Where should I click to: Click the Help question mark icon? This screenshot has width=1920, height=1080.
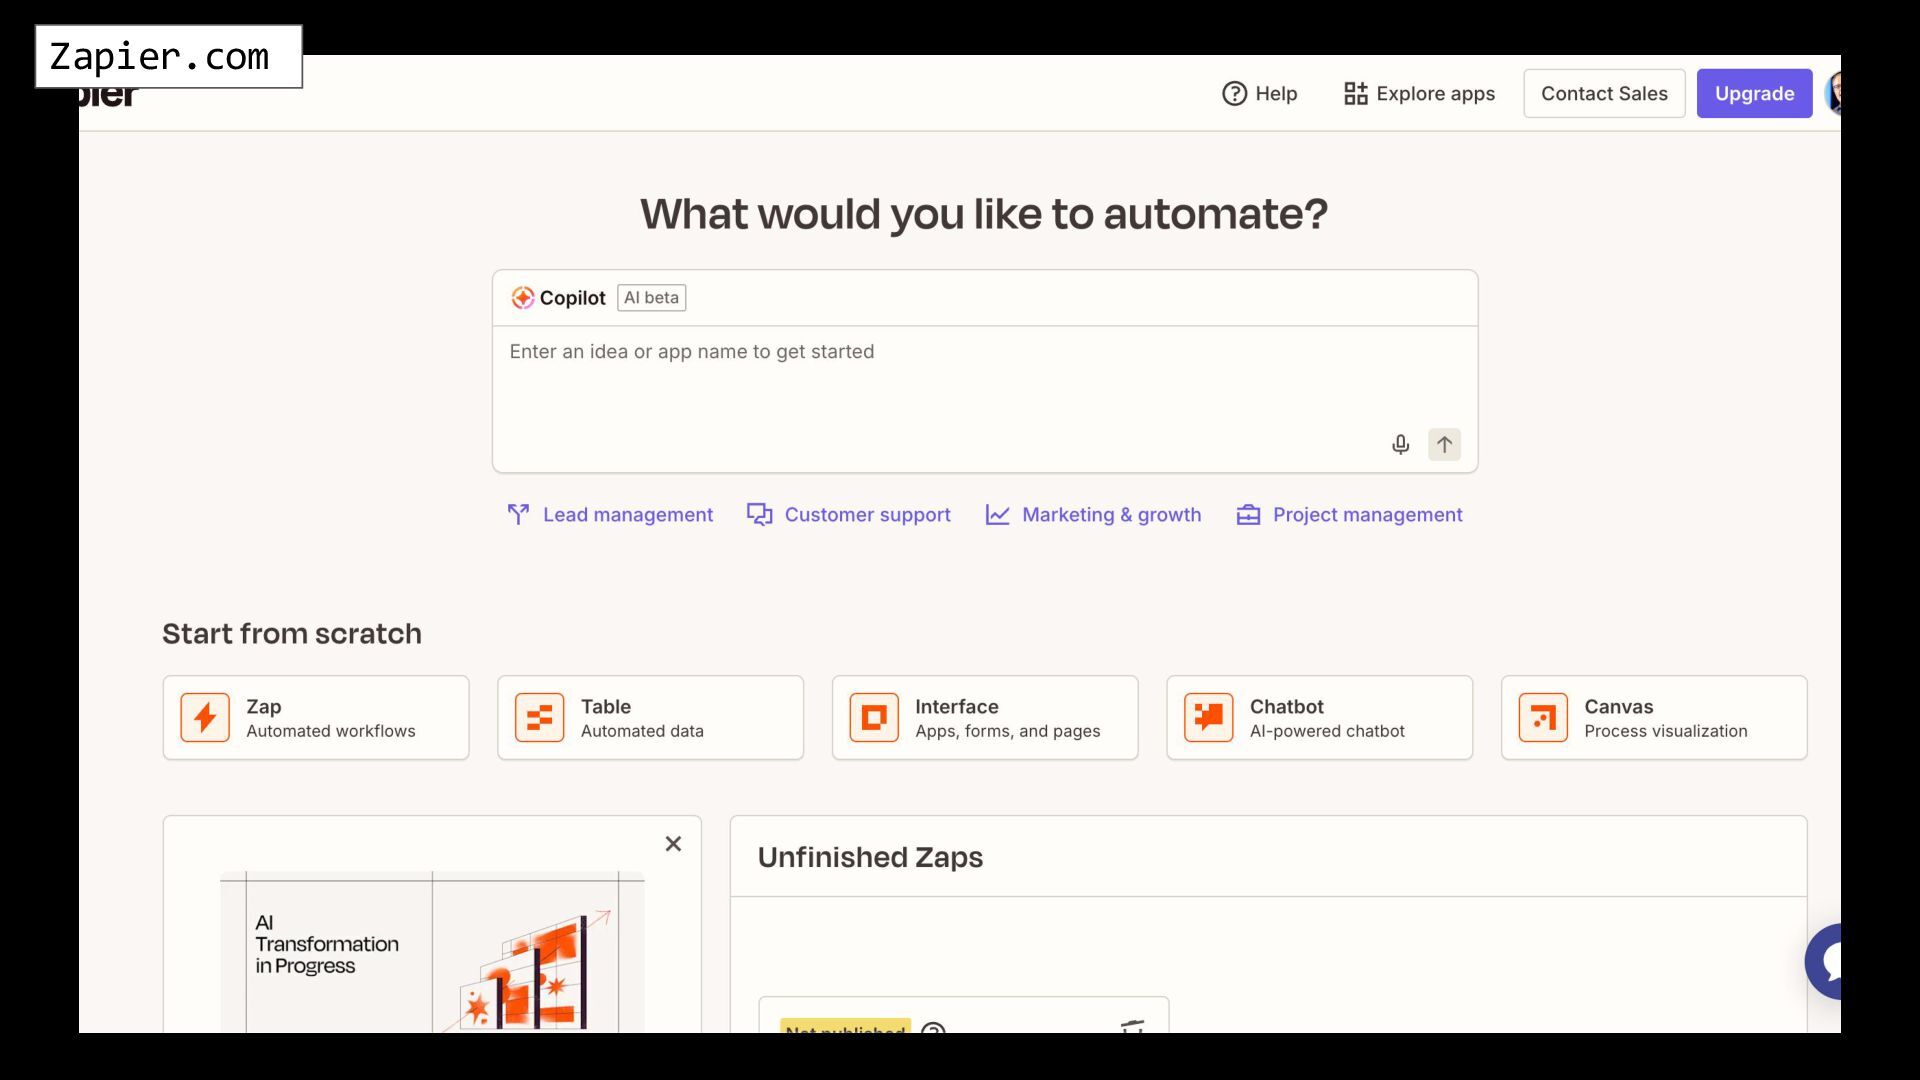click(1235, 93)
